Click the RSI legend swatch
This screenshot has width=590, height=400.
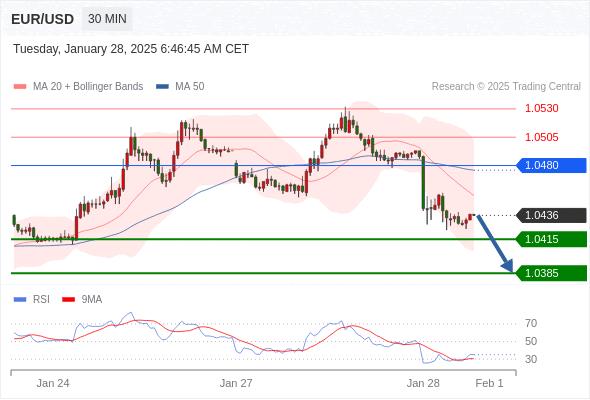click(x=20, y=300)
